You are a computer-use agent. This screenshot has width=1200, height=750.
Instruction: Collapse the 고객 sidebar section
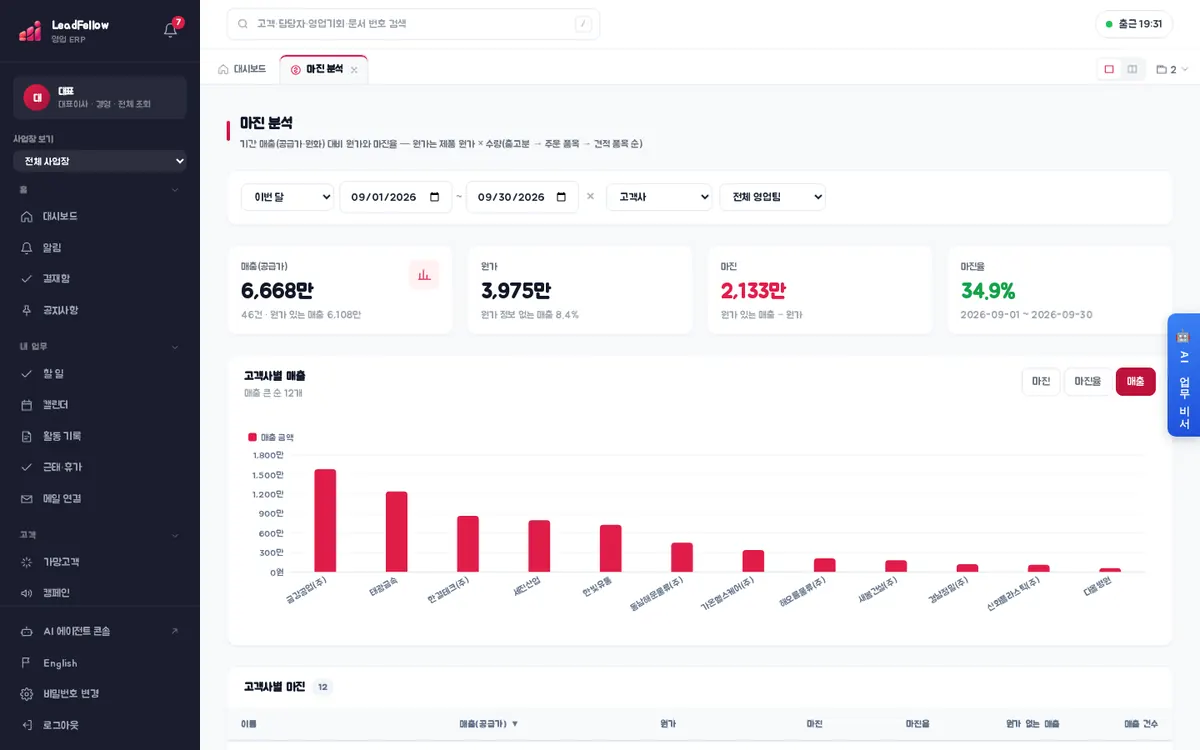coord(100,535)
